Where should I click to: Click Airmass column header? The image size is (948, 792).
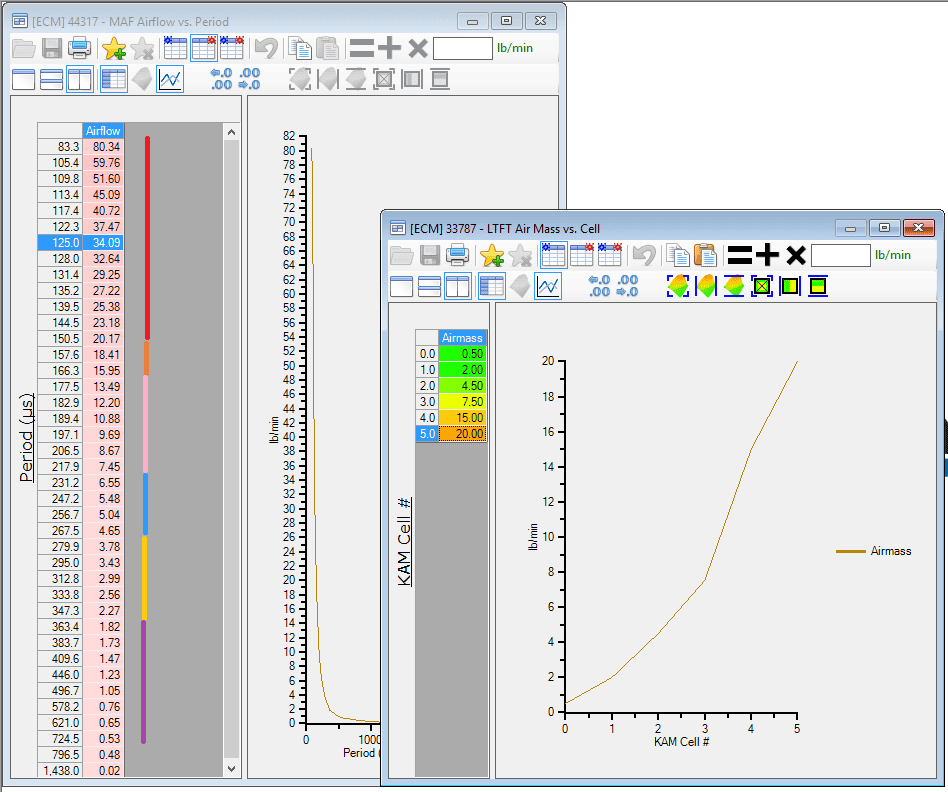pyautogui.click(x=462, y=337)
